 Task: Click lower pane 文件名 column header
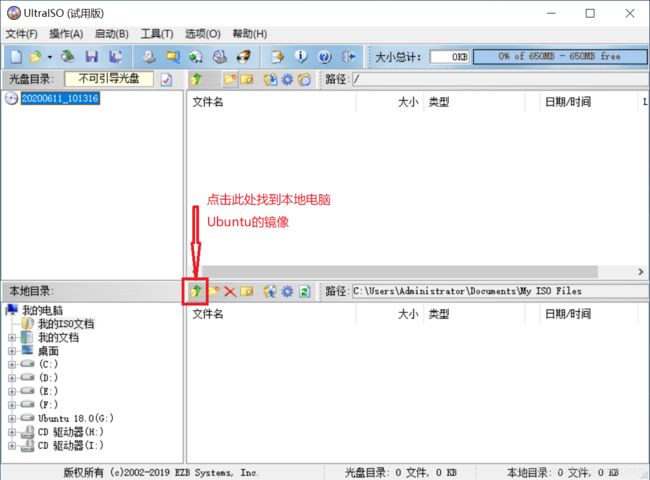[x=272, y=314]
